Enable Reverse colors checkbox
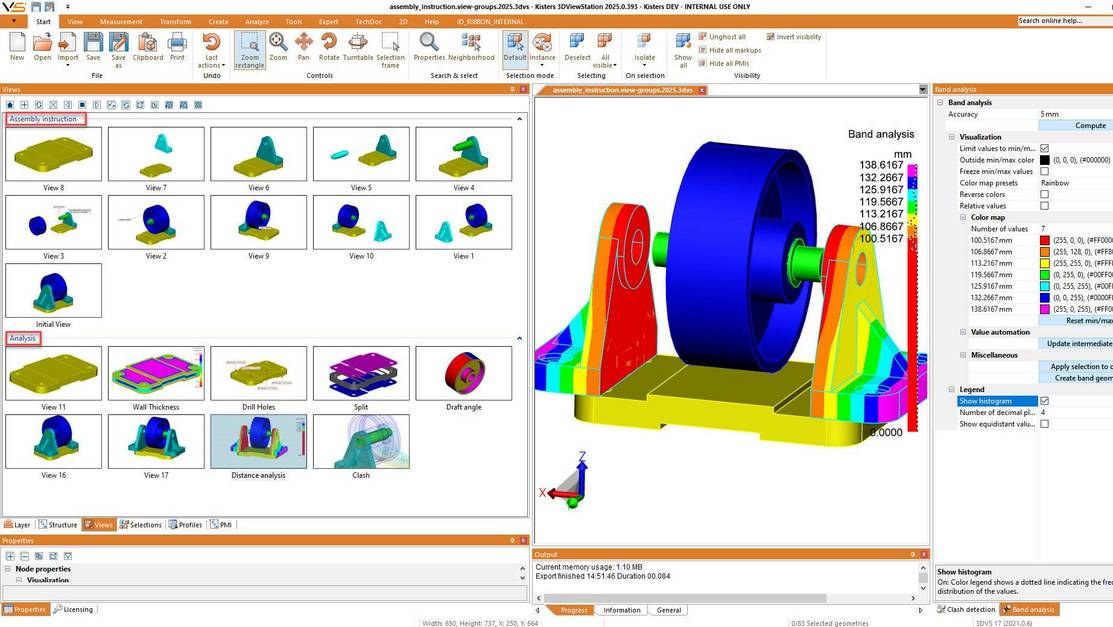Image resolution: width=1113 pixels, height=627 pixels. [x=1044, y=194]
